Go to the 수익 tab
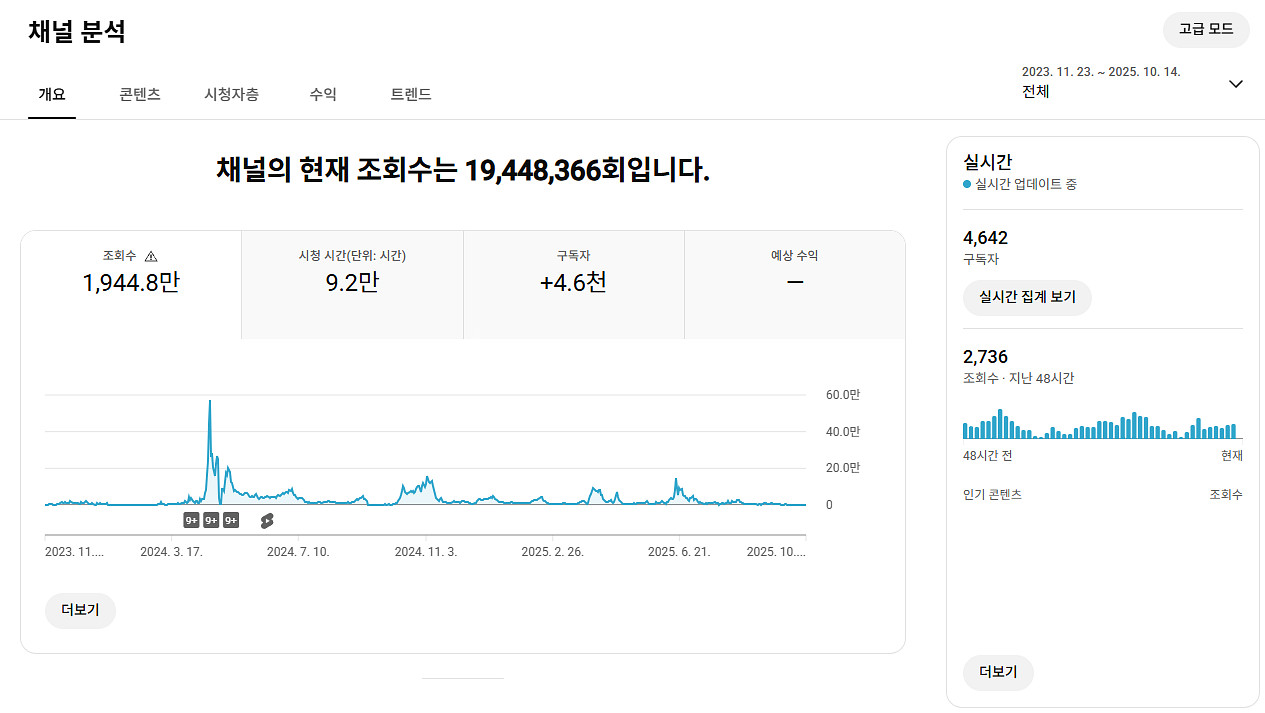The image size is (1265, 713). click(323, 95)
